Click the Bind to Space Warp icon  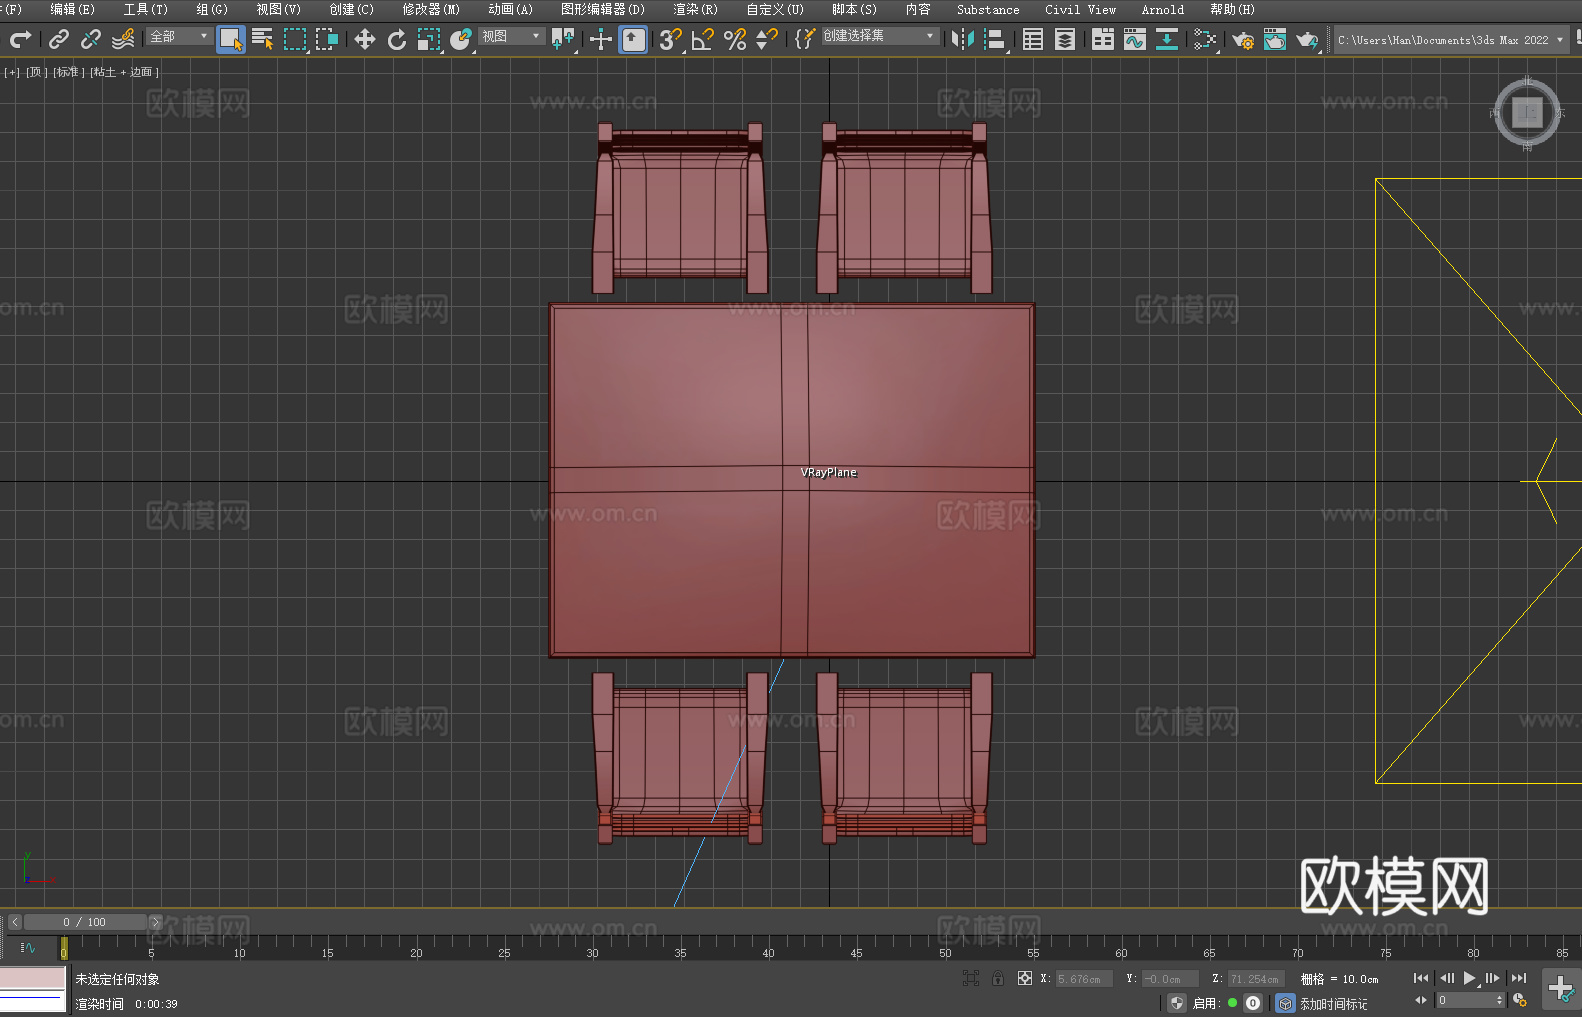click(123, 39)
